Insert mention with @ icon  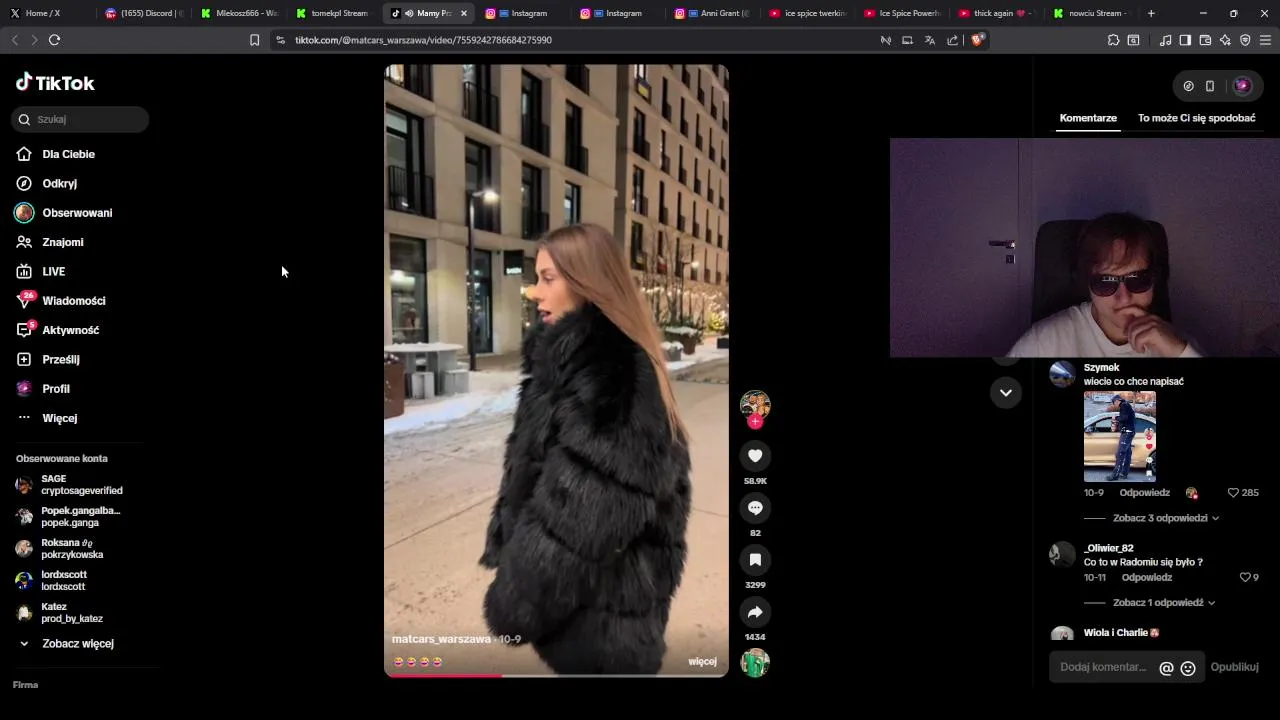(1166, 668)
